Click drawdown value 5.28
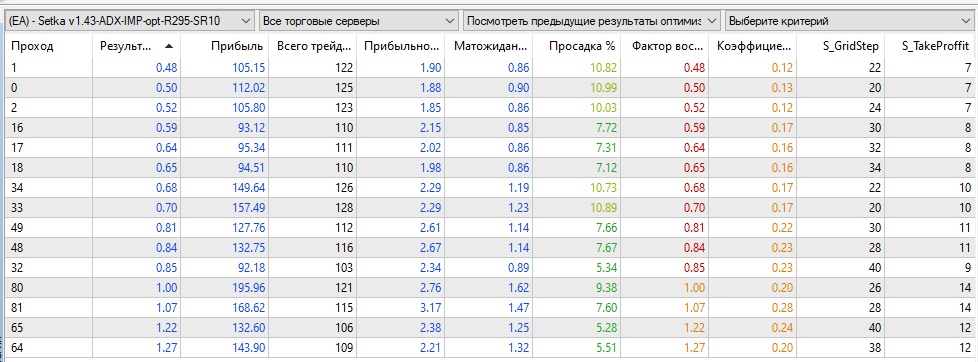 tap(605, 329)
